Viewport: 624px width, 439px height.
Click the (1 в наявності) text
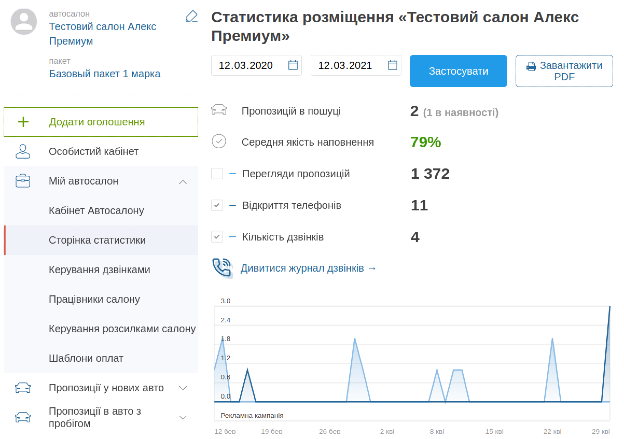[x=460, y=113]
